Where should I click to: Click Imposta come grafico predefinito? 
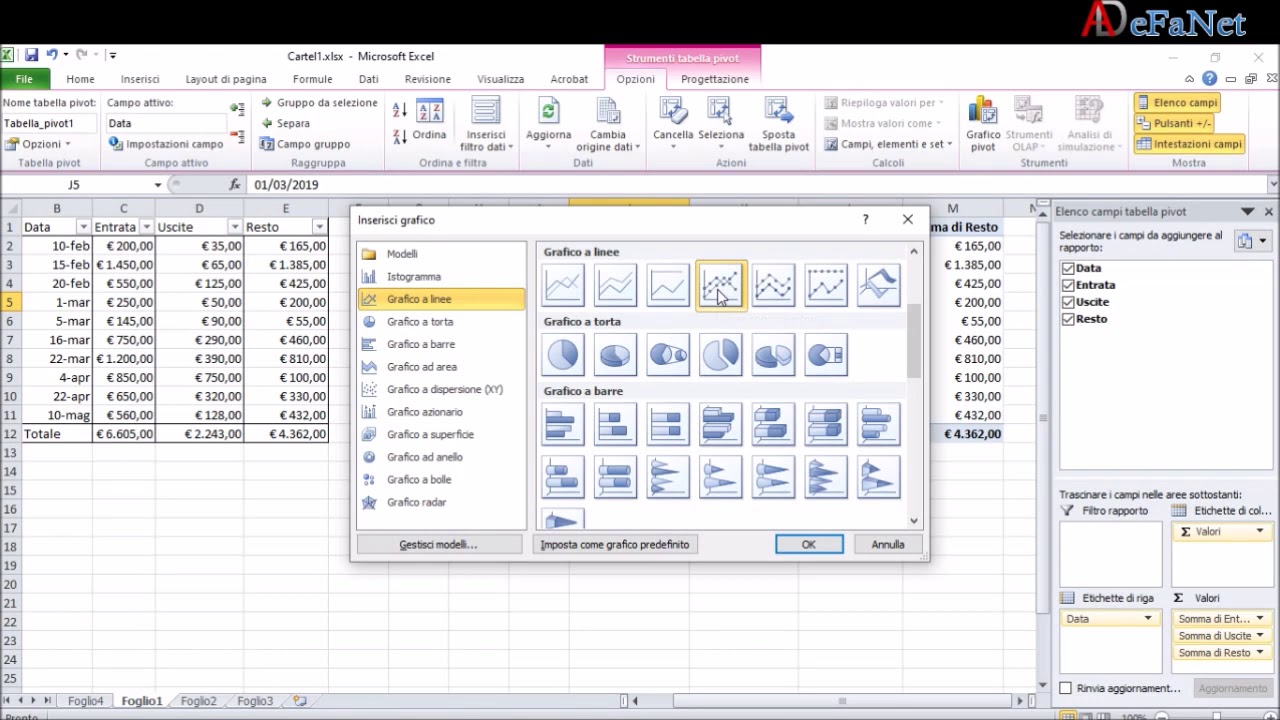(615, 544)
